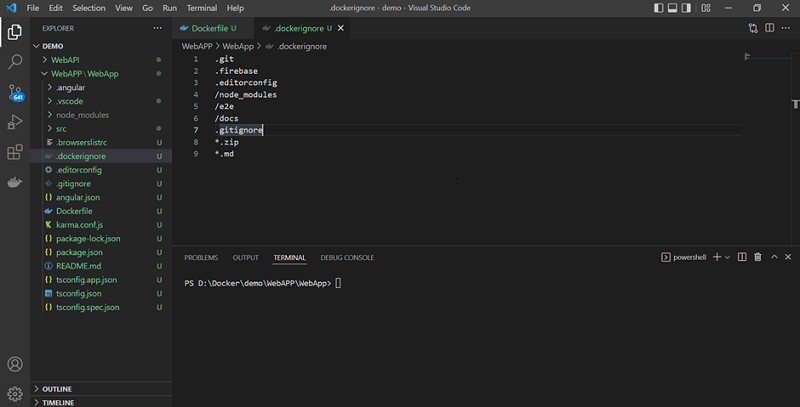Screen dimensions: 800x407
Task: Click the Accounts icon in activity bar
Action: click(15, 365)
